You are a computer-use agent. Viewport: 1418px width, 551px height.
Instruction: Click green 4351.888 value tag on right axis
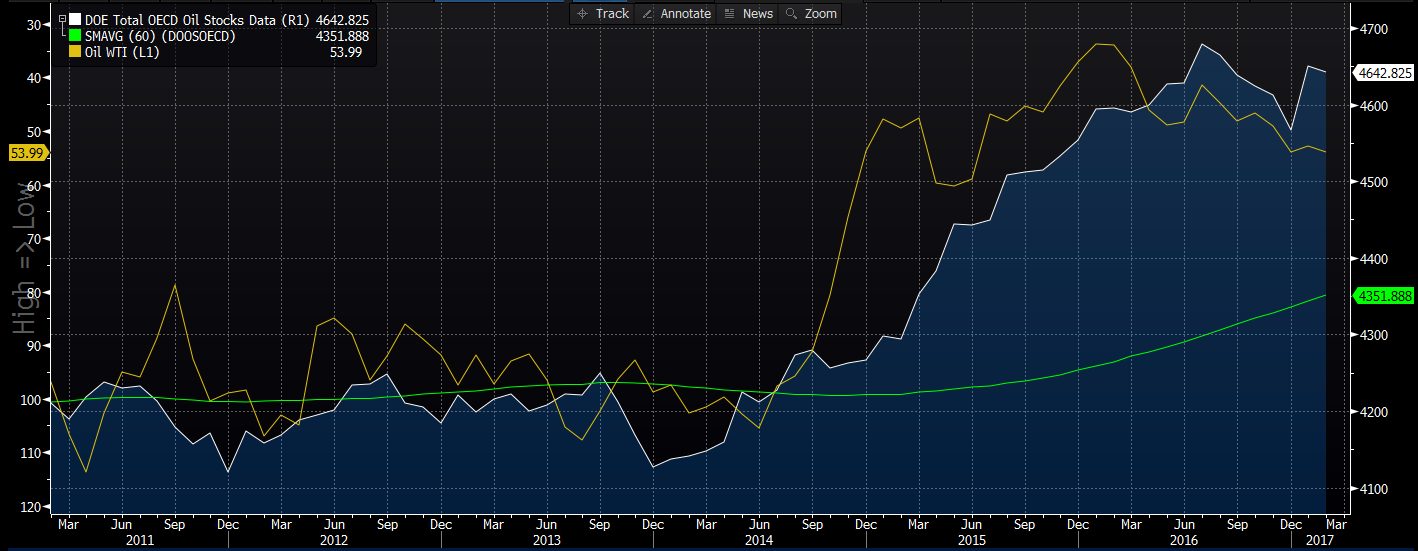coord(1384,295)
